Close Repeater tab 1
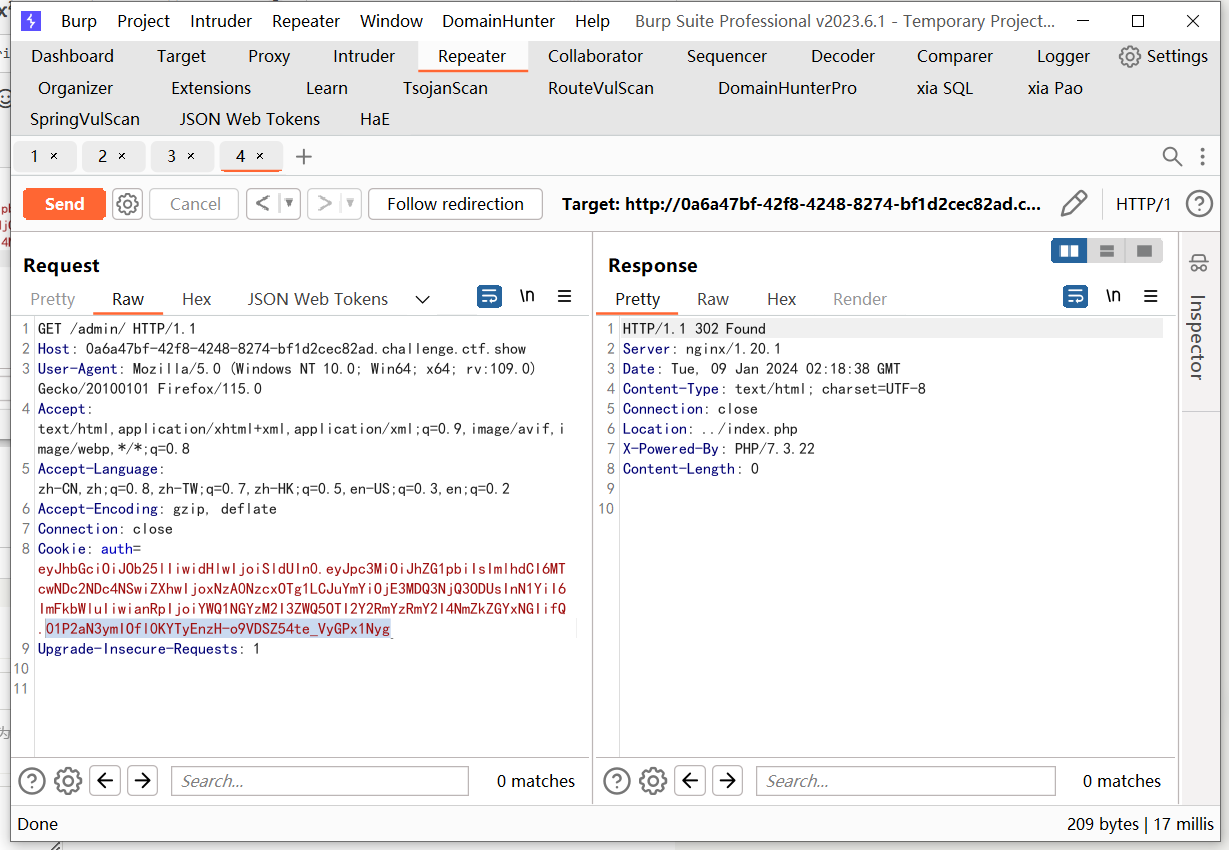 54,156
